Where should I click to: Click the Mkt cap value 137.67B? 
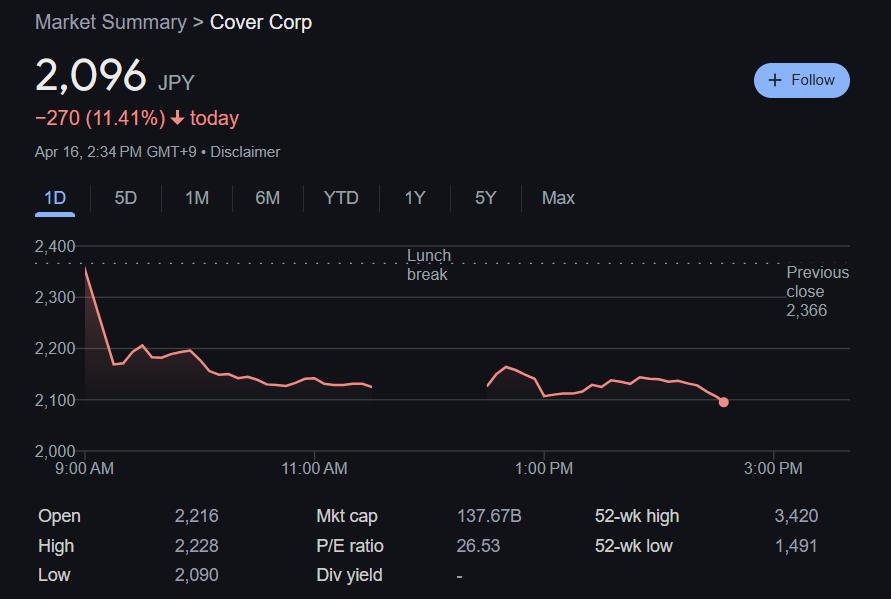(x=489, y=516)
